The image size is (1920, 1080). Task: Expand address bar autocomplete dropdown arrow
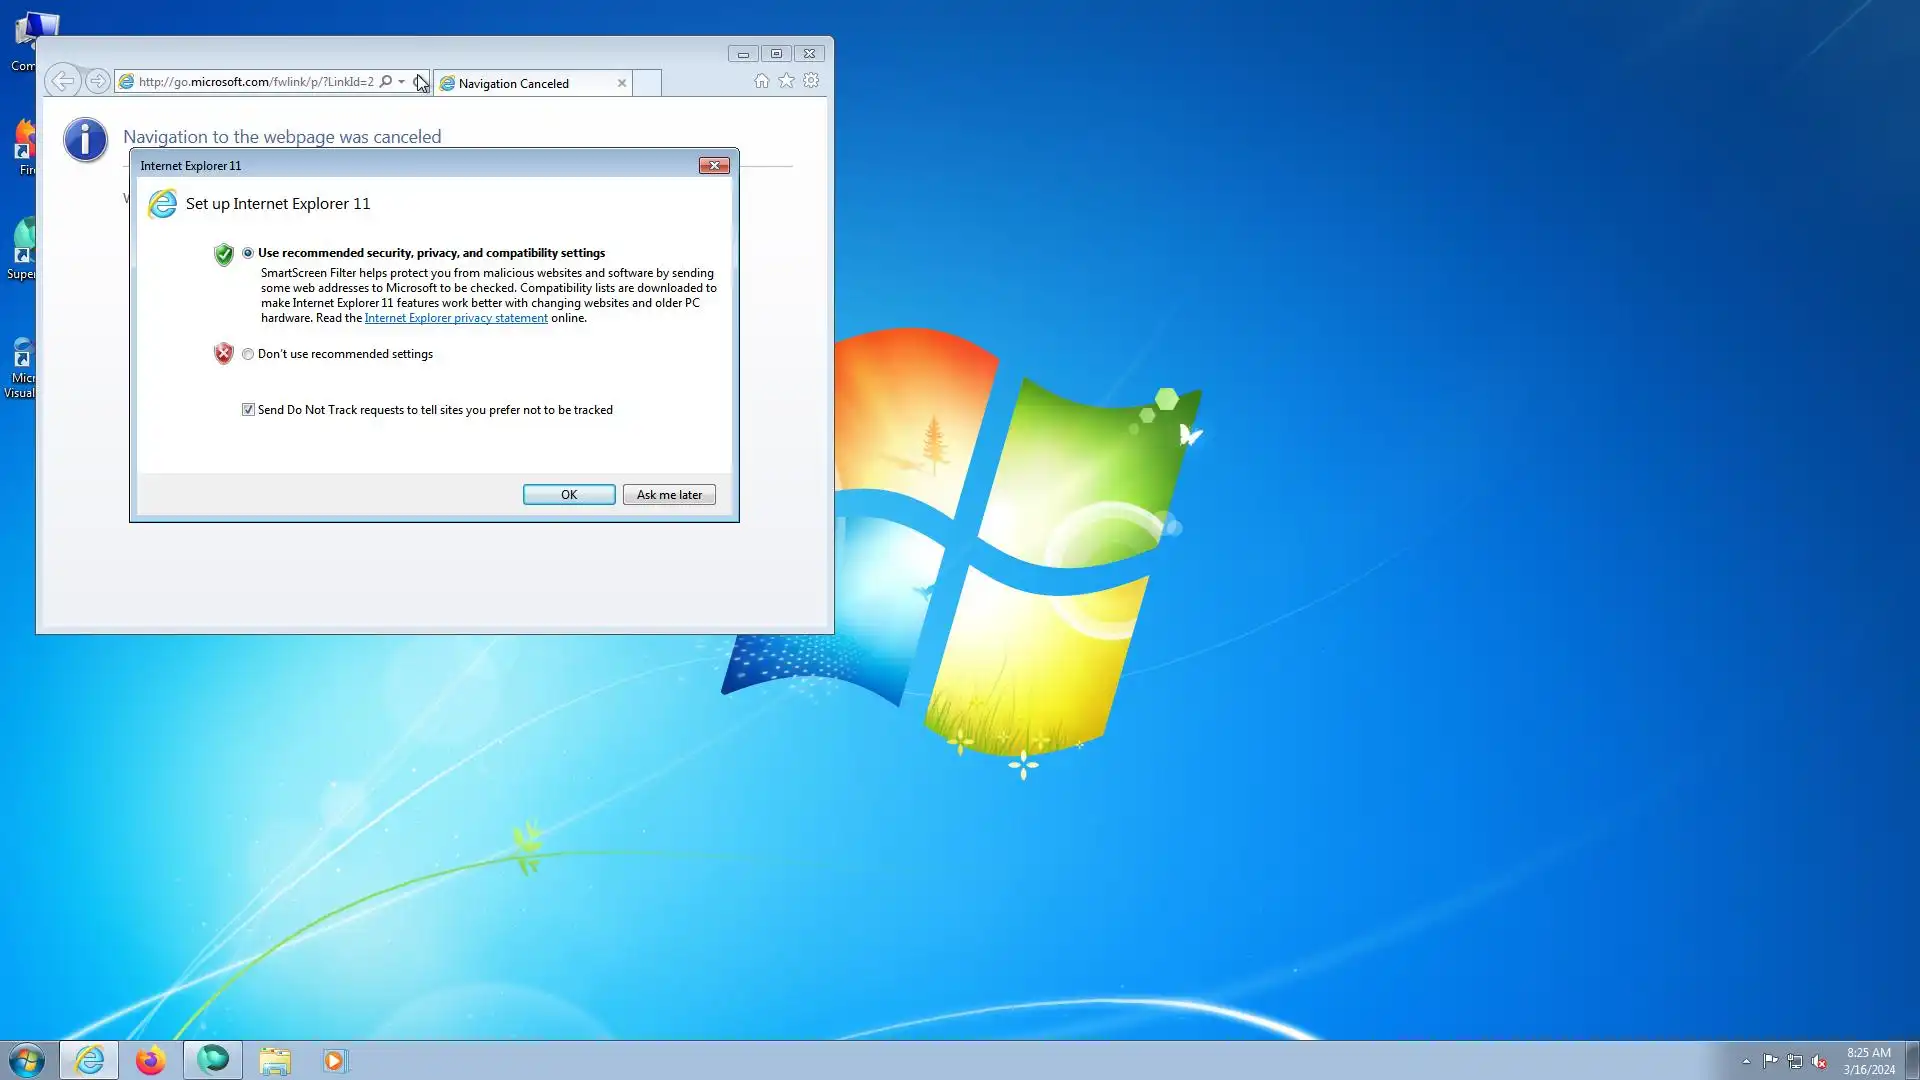(402, 82)
